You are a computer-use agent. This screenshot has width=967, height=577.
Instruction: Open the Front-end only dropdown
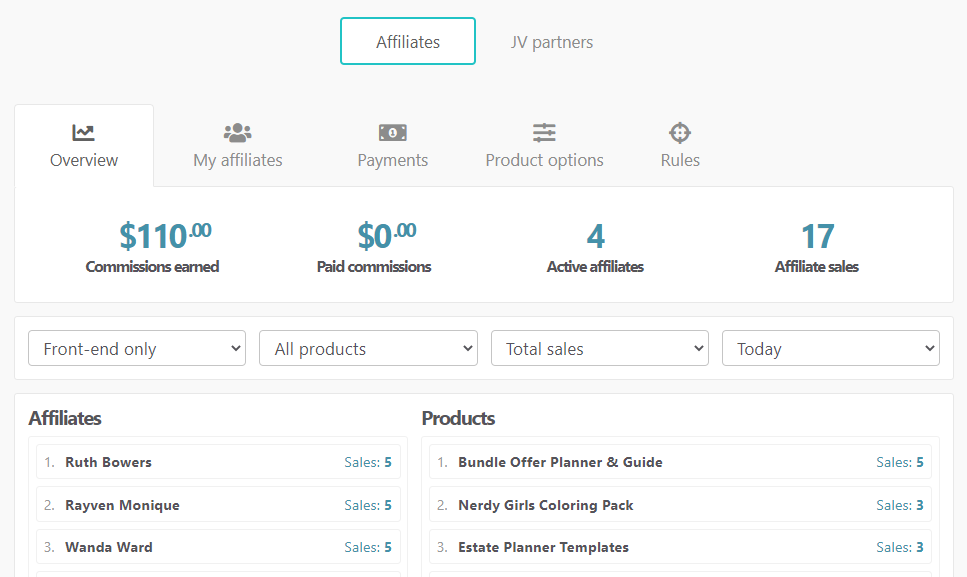[137, 348]
